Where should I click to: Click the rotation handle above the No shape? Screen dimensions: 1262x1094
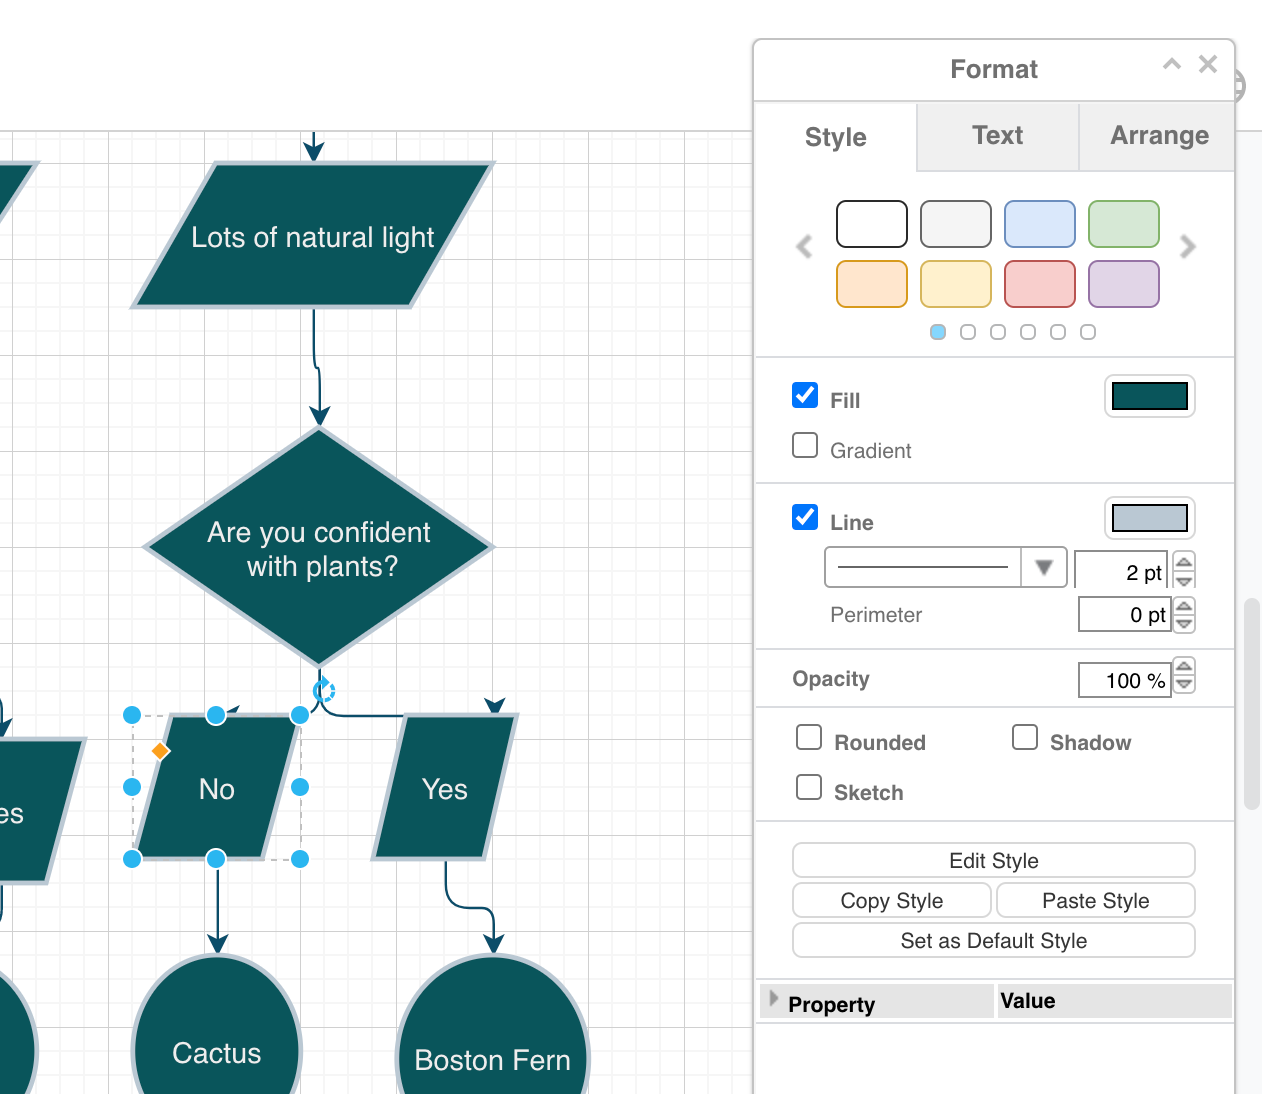coord(324,689)
